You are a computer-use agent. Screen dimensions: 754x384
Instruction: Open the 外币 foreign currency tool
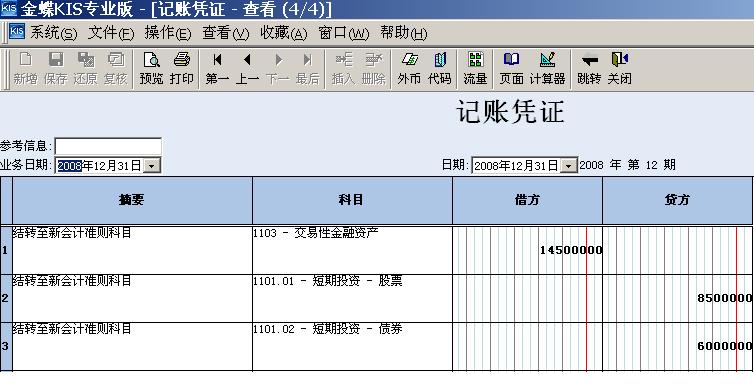pyautogui.click(x=409, y=69)
